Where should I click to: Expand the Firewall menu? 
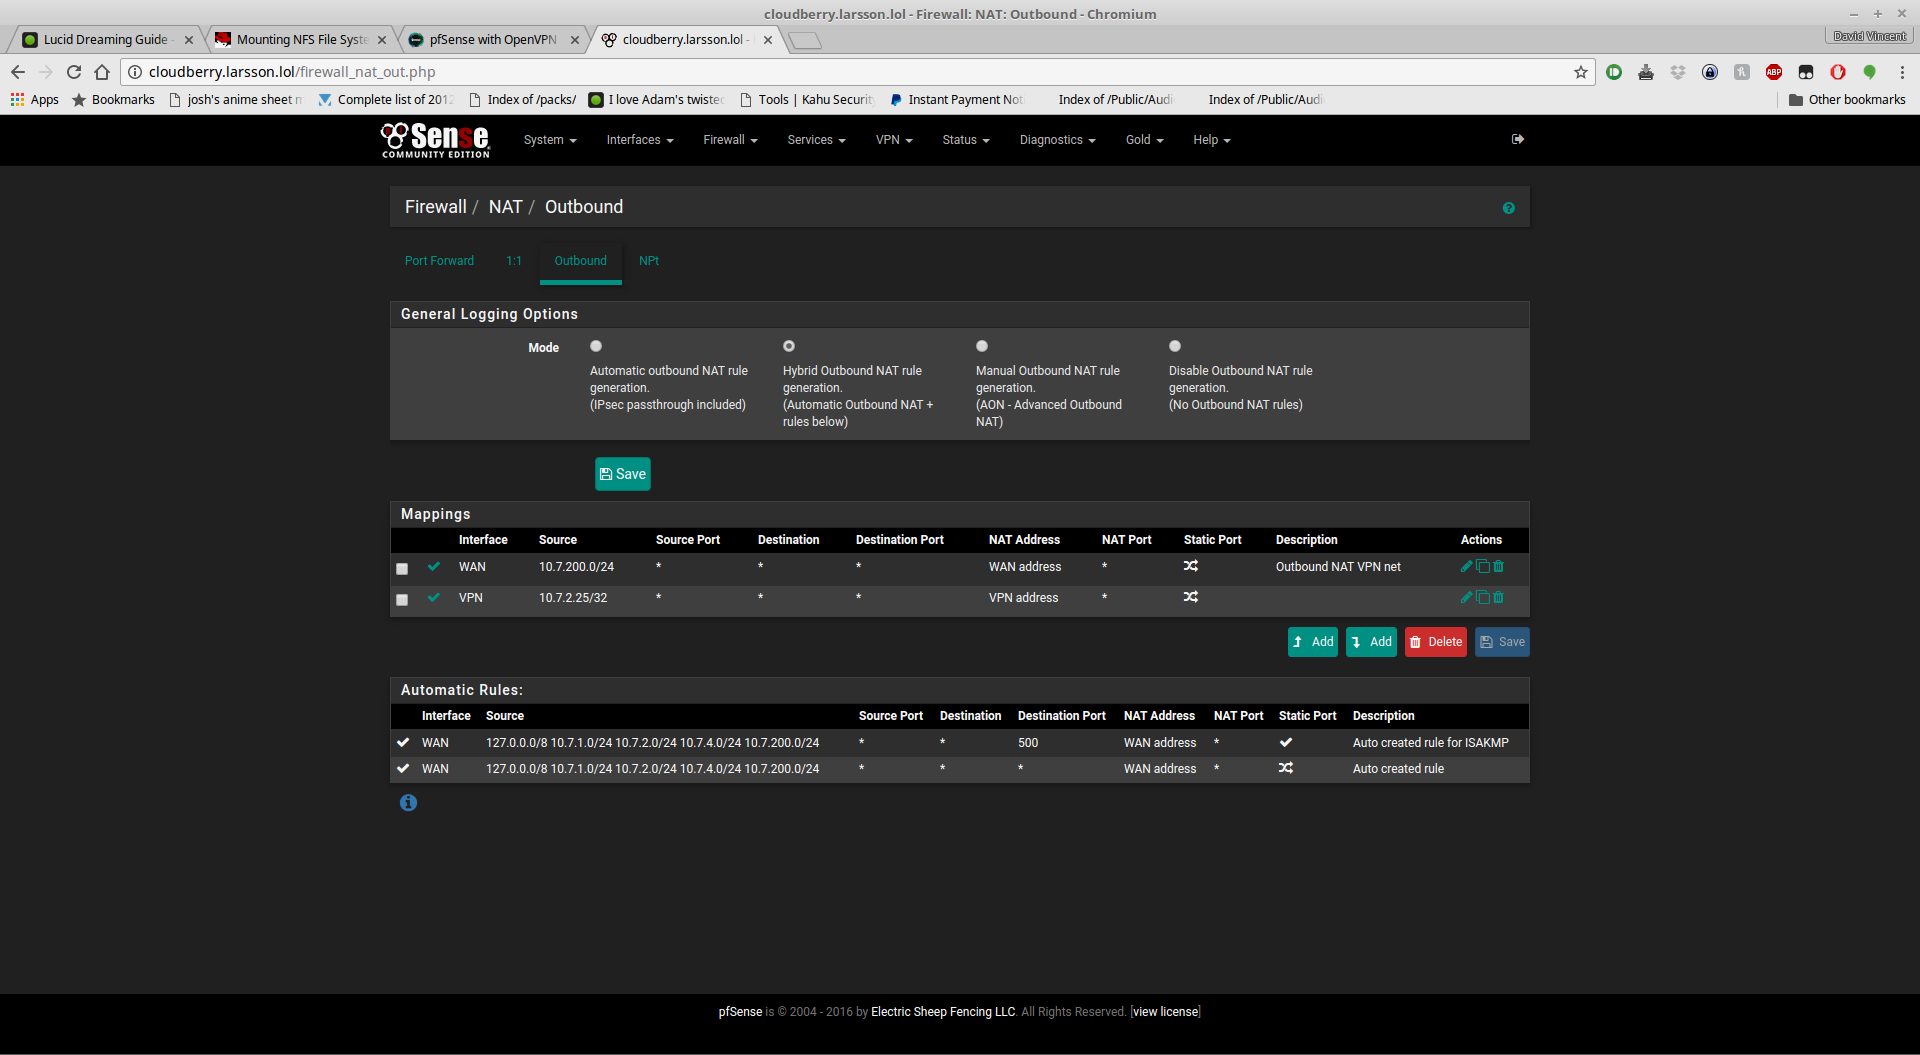pyautogui.click(x=730, y=140)
